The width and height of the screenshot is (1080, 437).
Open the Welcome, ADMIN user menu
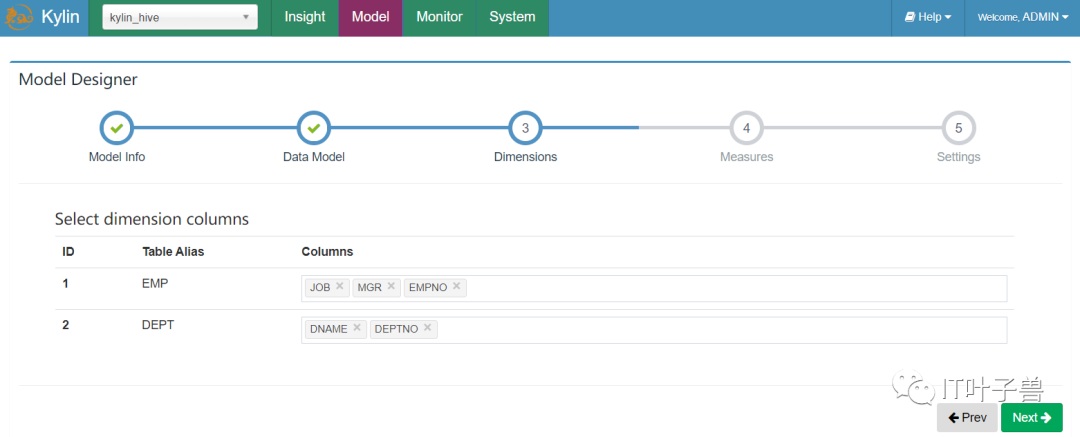coord(1022,17)
